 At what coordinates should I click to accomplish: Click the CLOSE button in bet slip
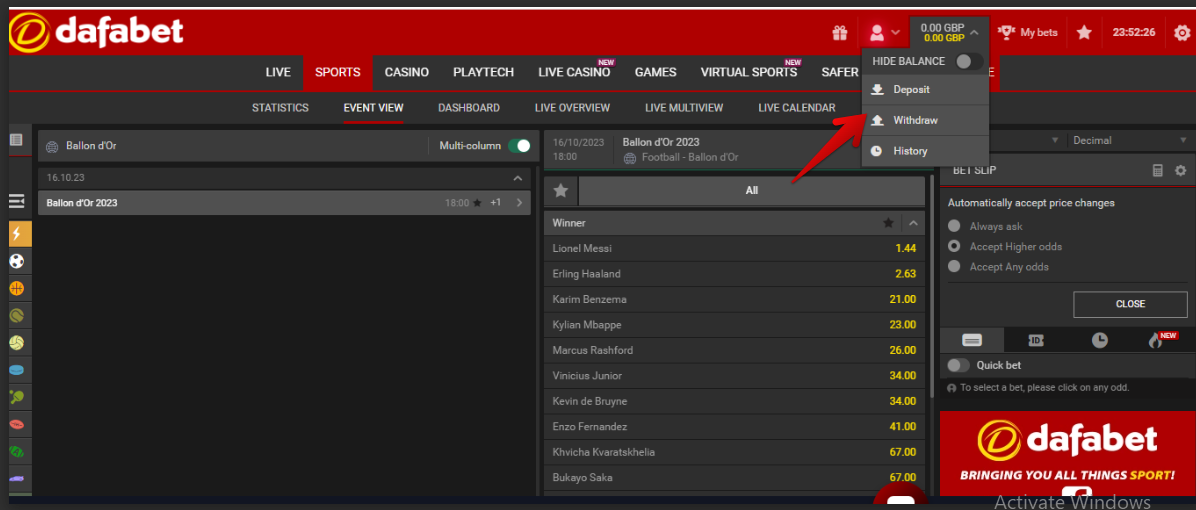1130,303
